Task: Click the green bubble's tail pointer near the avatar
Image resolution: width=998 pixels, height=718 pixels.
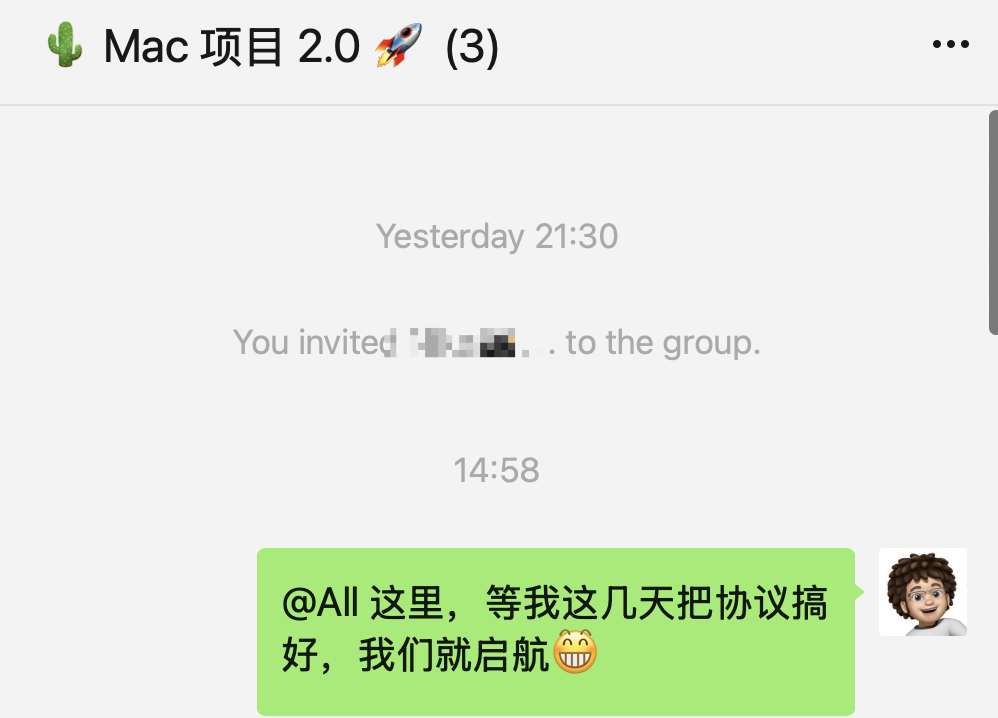Action: 860,592
